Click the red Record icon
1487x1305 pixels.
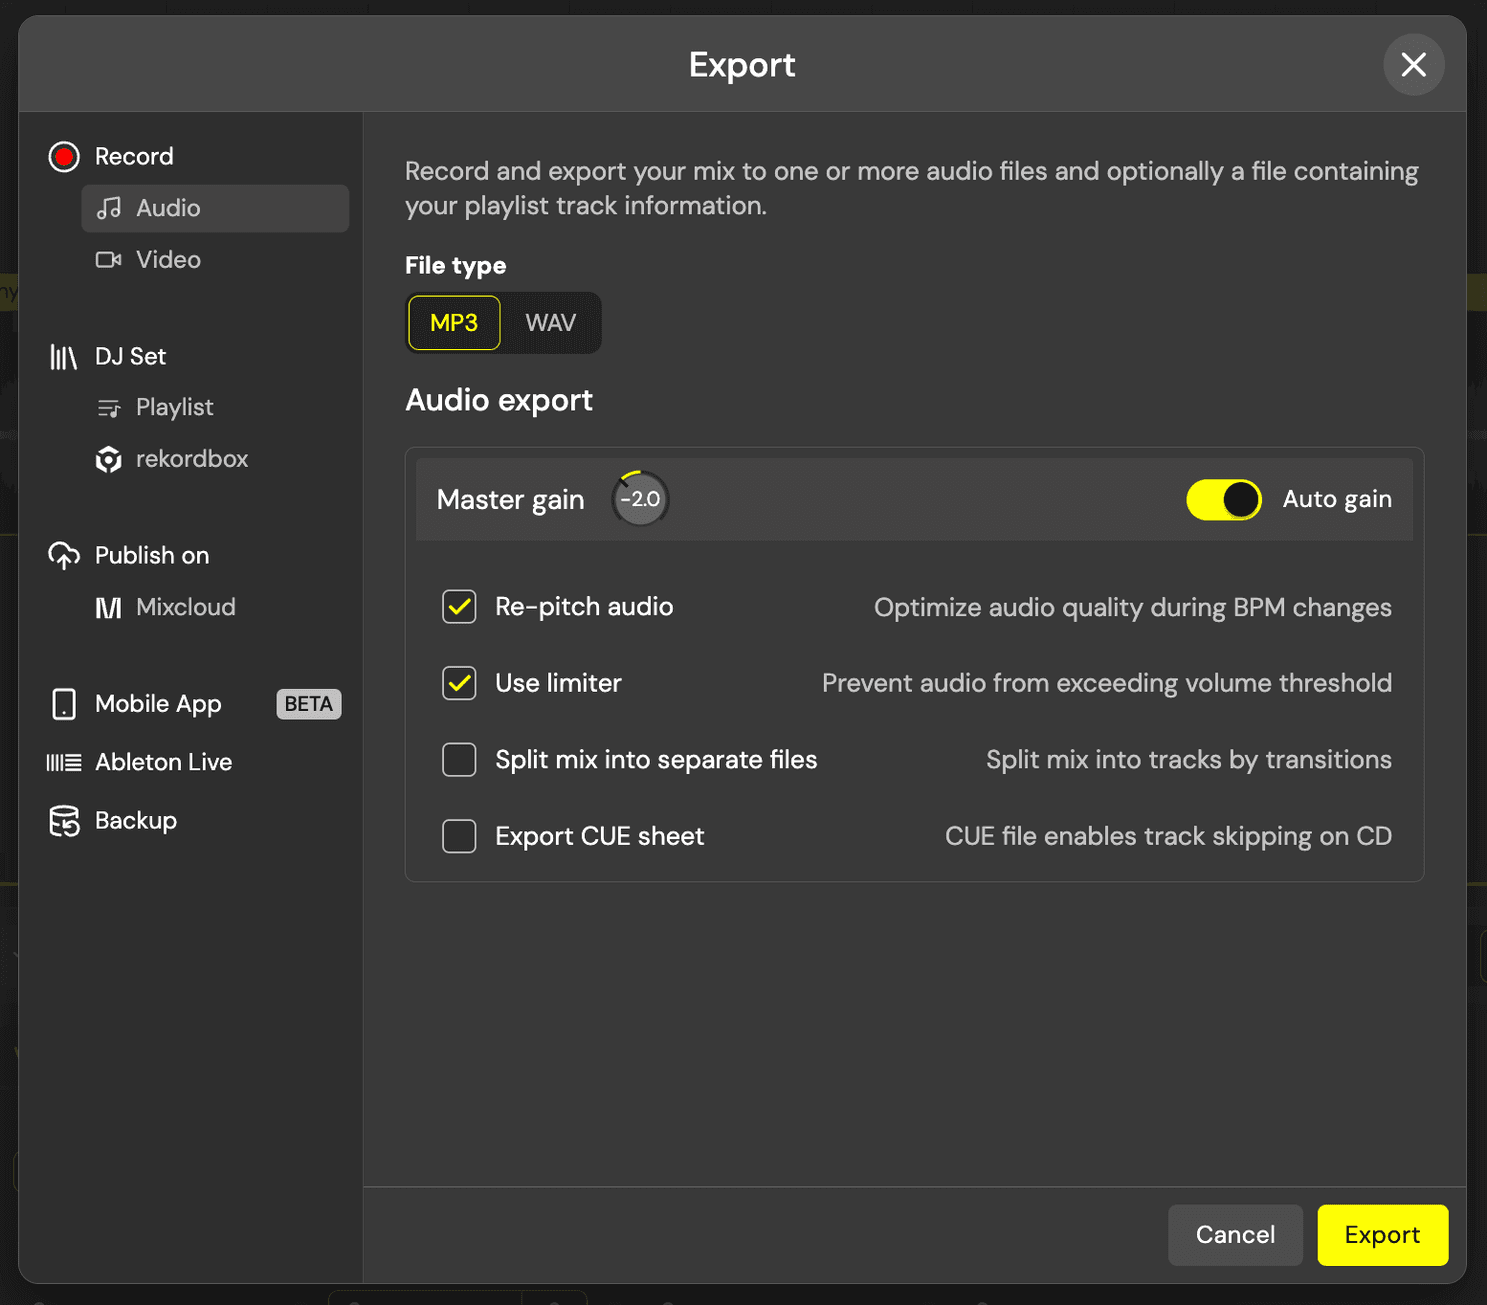[x=64, y=157]
